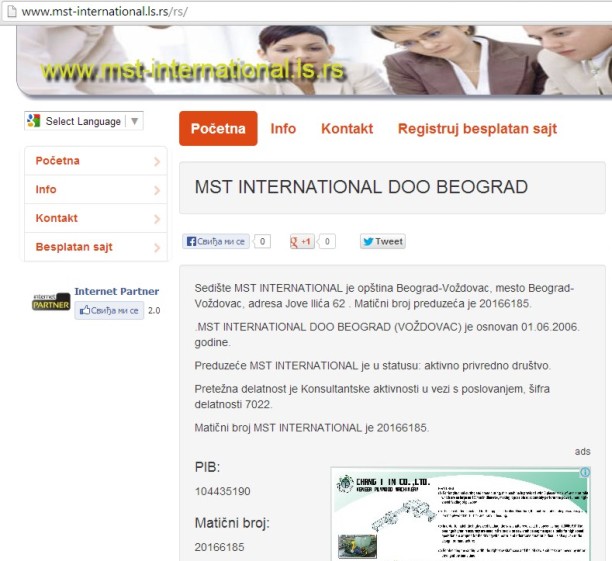
Task: Click the chevron arrow beside sidebar Info
Action: [x=157, y=190]
